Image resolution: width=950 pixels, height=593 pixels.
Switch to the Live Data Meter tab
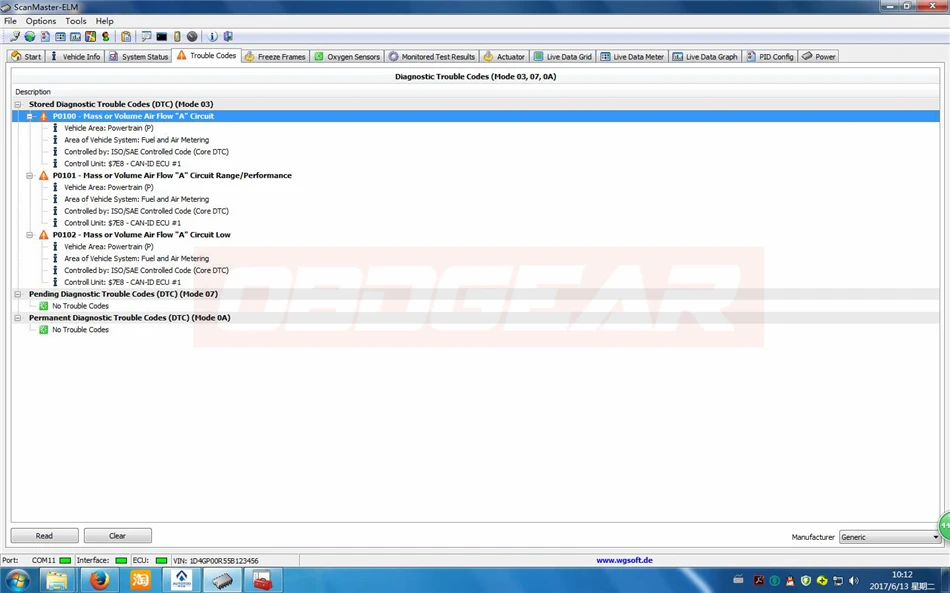click(x=632, y=56)
